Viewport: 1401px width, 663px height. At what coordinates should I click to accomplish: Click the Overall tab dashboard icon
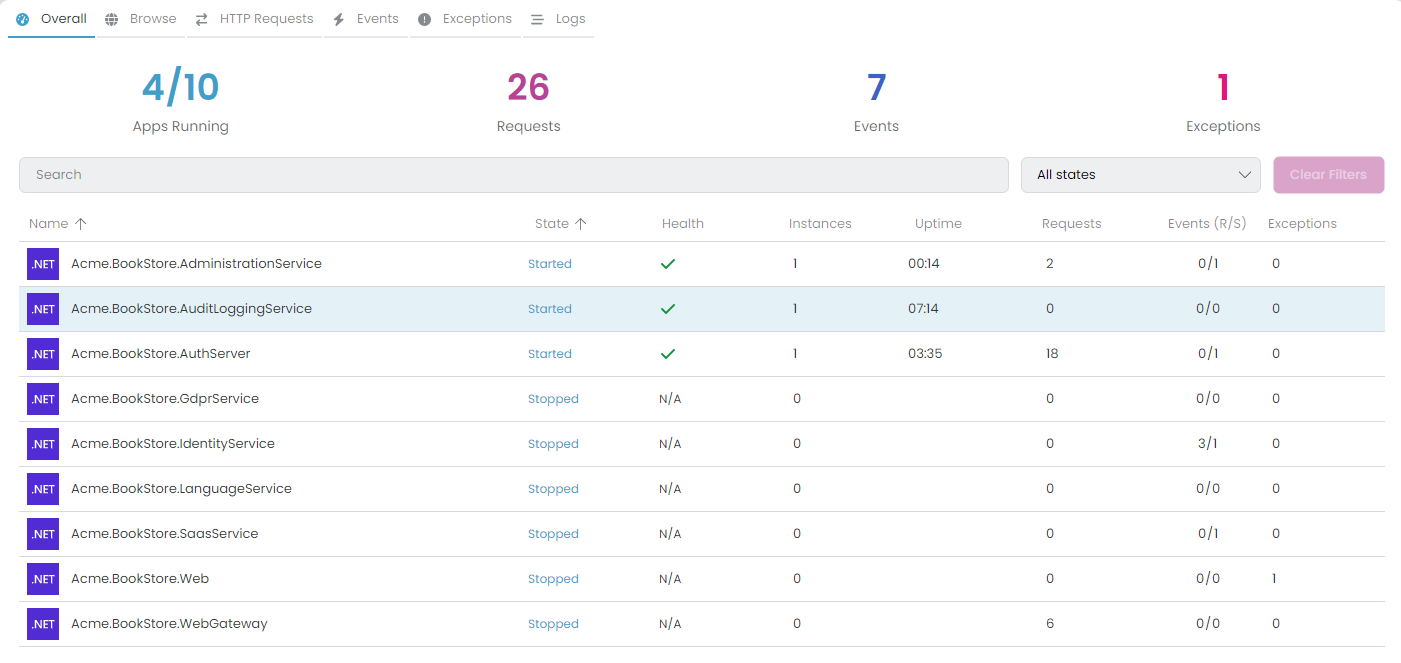pos(23,19)
